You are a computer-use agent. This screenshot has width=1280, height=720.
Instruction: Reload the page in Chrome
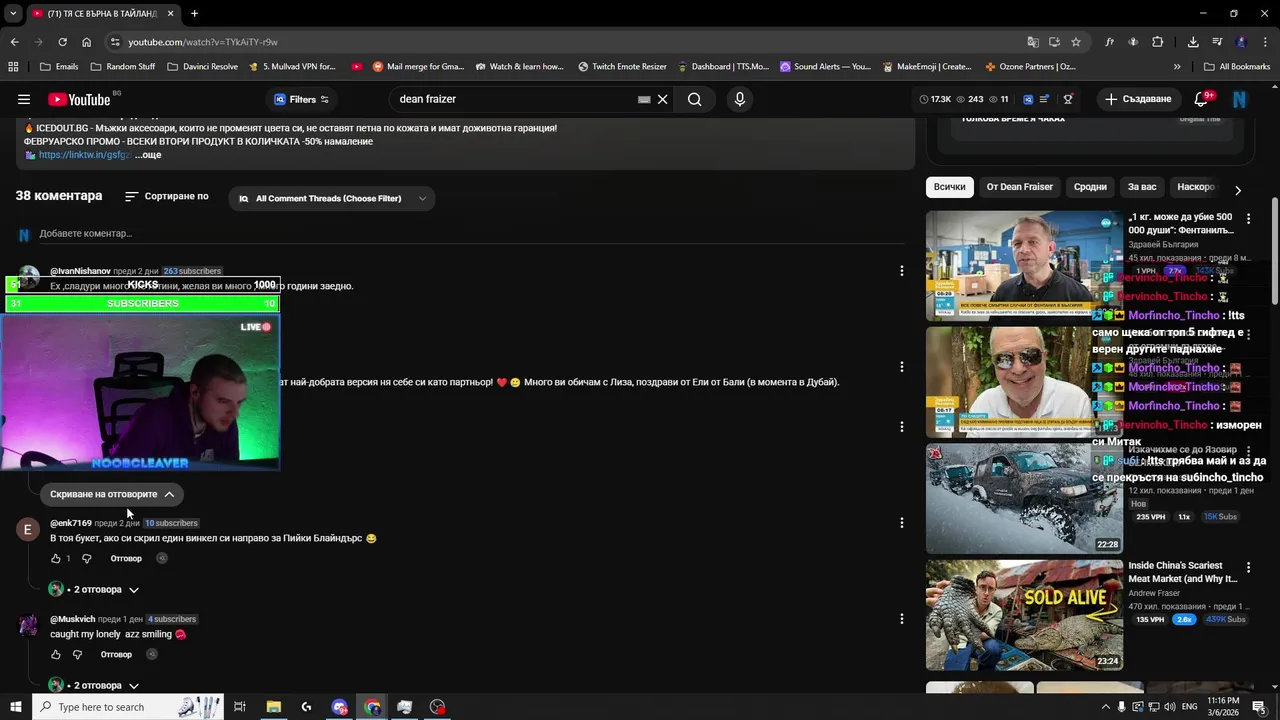point(62,42)
